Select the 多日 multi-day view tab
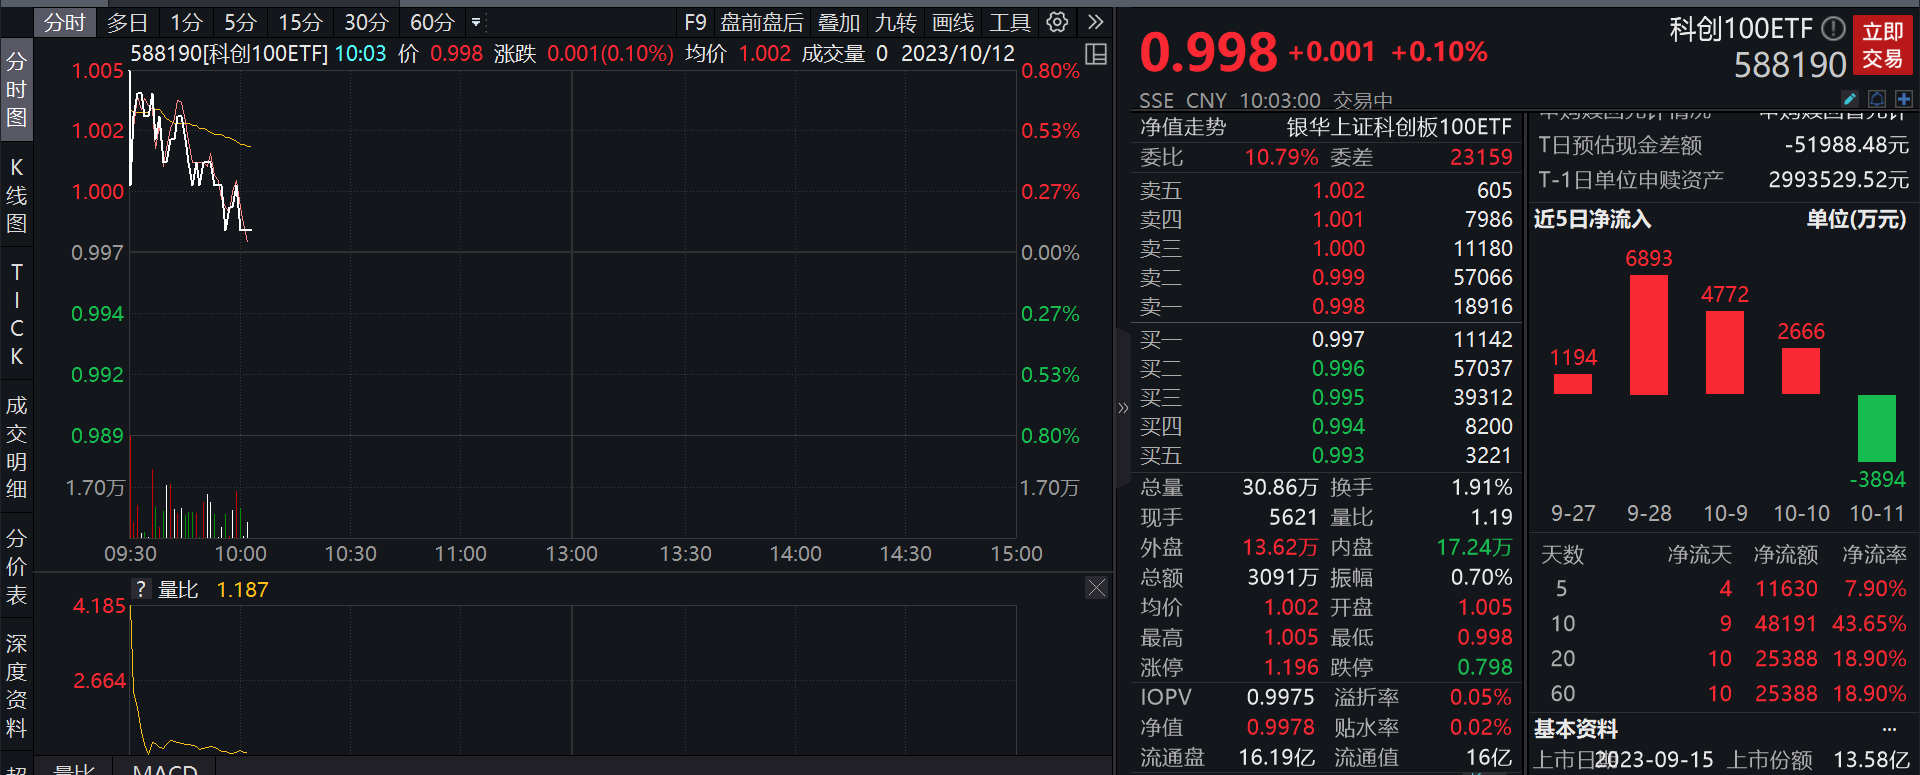Viewport: 1920px width, 775px height. coord(127,22)
